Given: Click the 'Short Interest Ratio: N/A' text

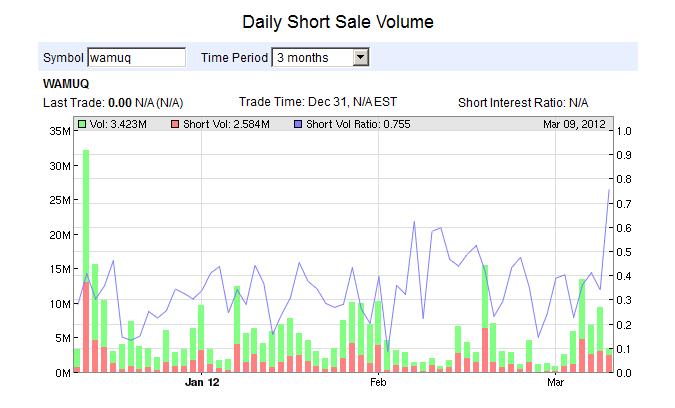Looking at the screenshot, I should [x=523, y=103].
